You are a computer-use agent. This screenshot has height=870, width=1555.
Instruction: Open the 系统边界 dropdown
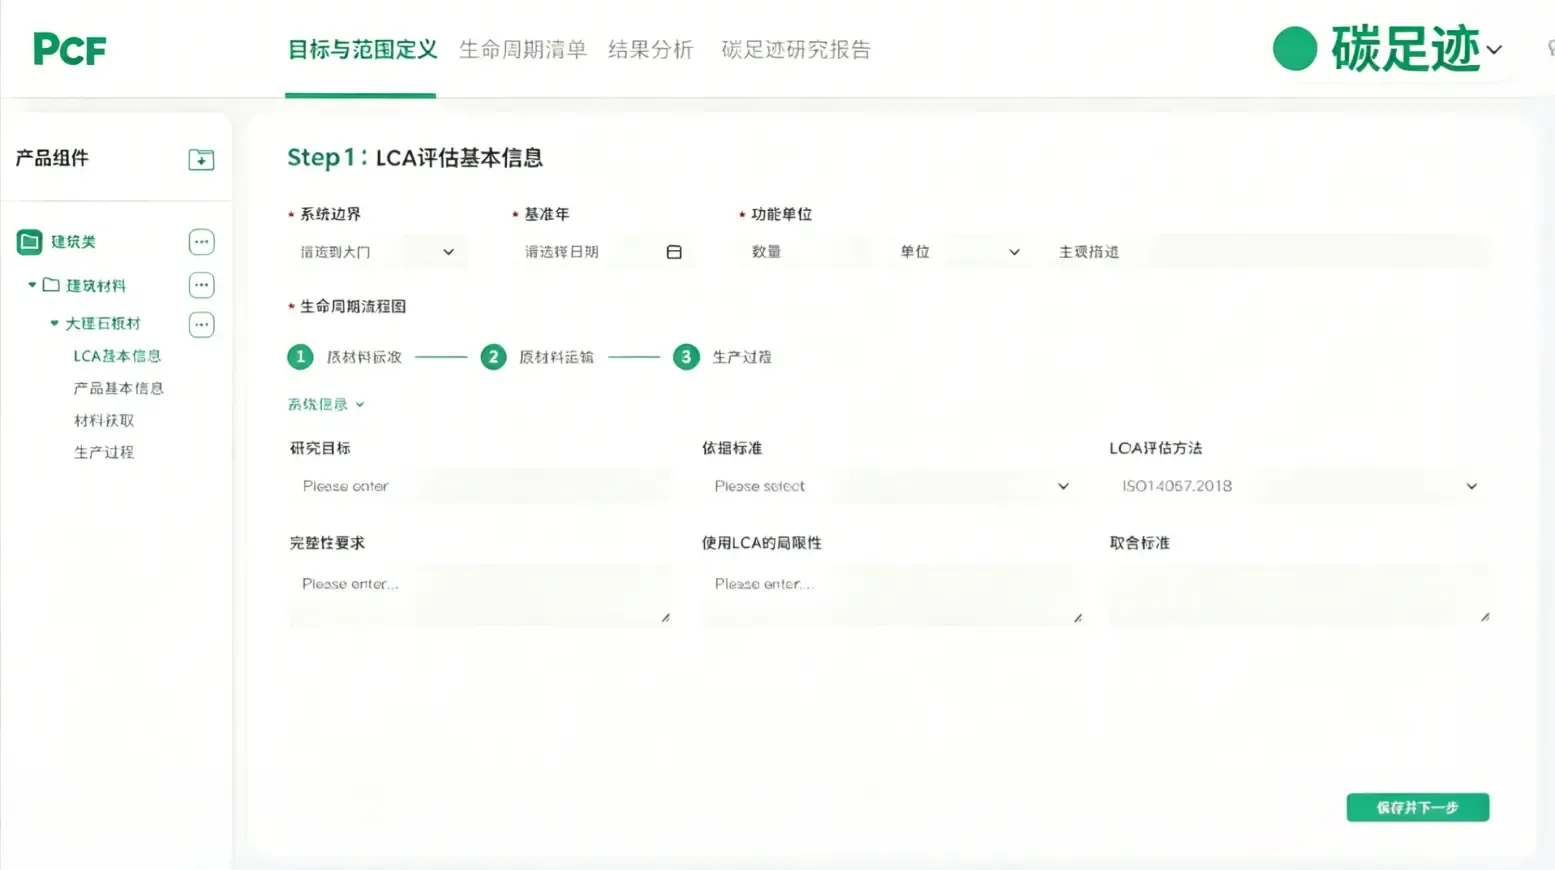coord(447,251)
